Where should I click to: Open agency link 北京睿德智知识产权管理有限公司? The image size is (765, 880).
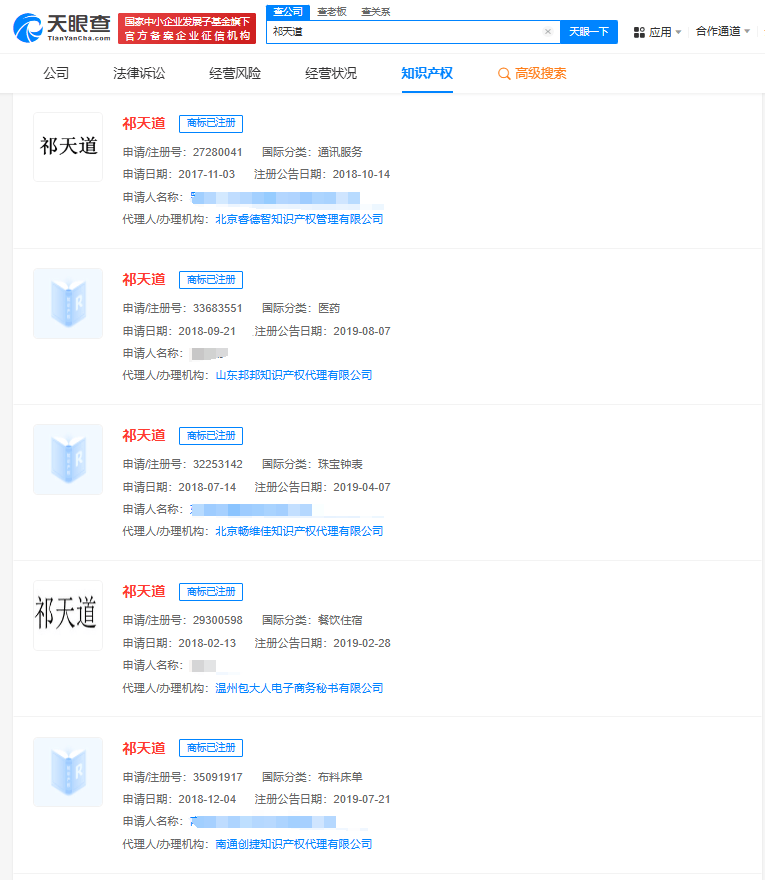coord(299,219)
